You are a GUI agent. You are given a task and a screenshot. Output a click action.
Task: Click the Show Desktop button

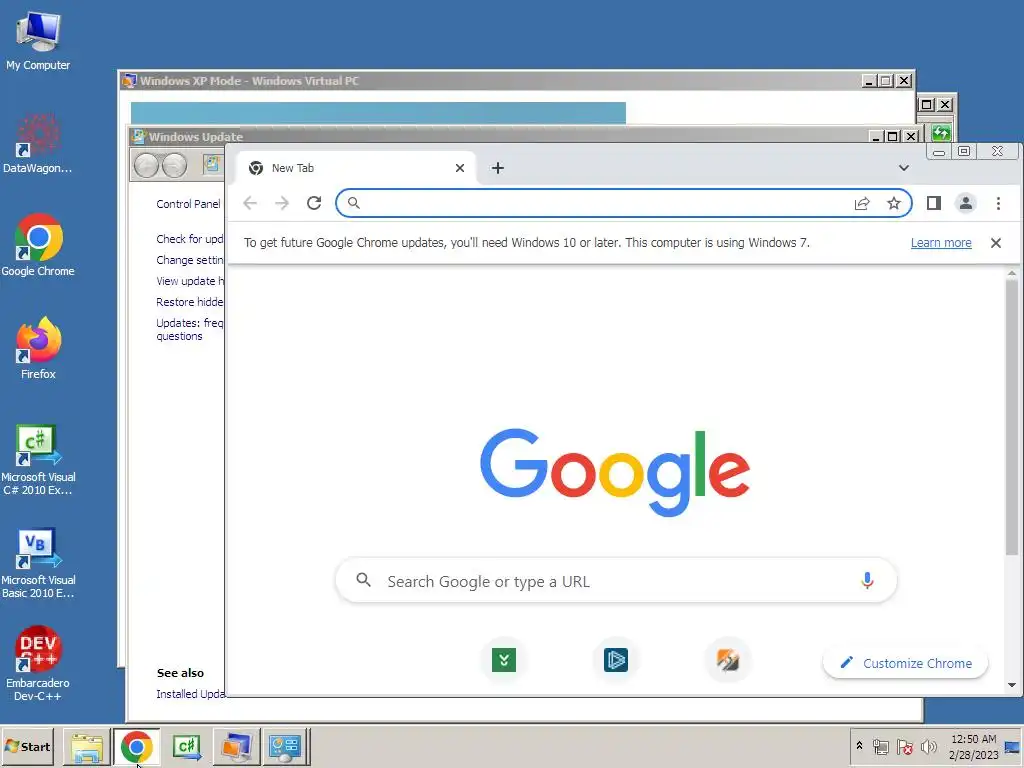point(1012,747)
